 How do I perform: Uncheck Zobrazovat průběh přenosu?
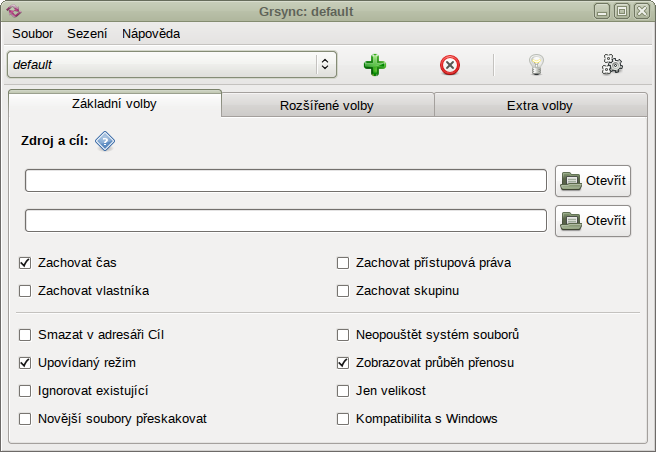(343, 363)
